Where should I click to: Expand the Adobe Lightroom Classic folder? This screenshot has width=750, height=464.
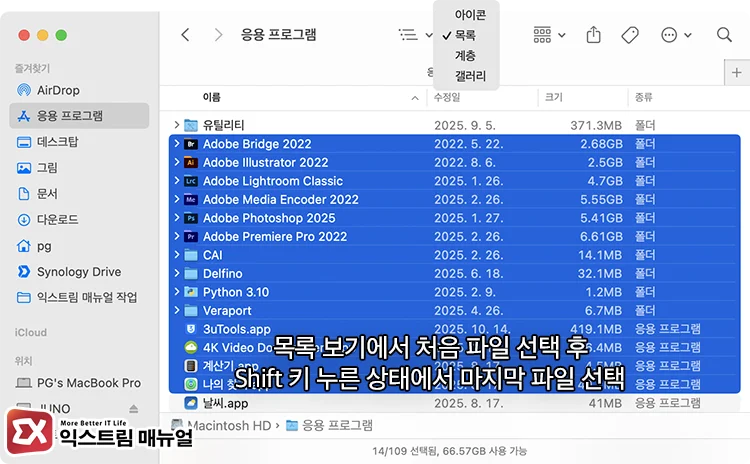tap(176, 180)
